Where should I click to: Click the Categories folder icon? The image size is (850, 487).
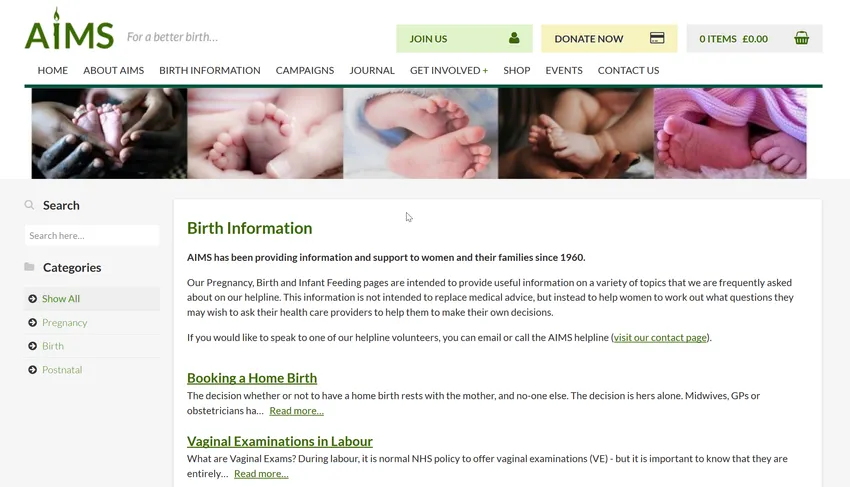(x=29, y=267)
